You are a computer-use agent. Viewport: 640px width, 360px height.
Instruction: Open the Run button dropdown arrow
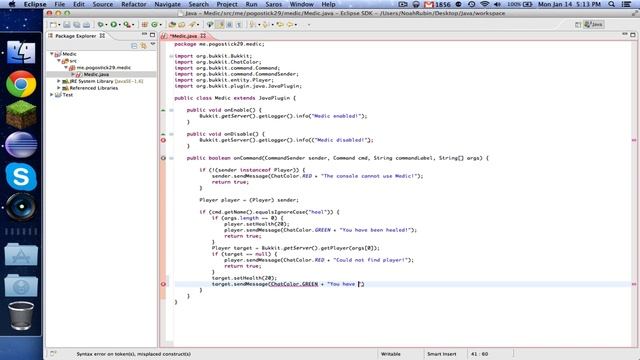click(120, 25)
